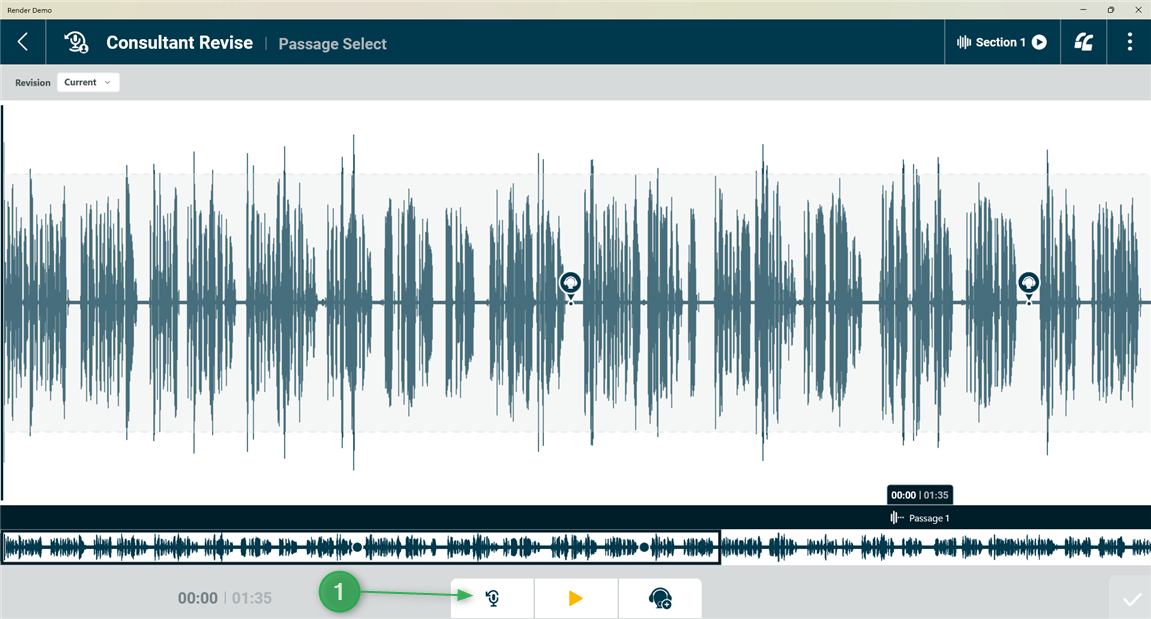This screenshot has height=619, width=1151.
Task: Open the three-dot overflow menu
Action: pos(1129,42)
